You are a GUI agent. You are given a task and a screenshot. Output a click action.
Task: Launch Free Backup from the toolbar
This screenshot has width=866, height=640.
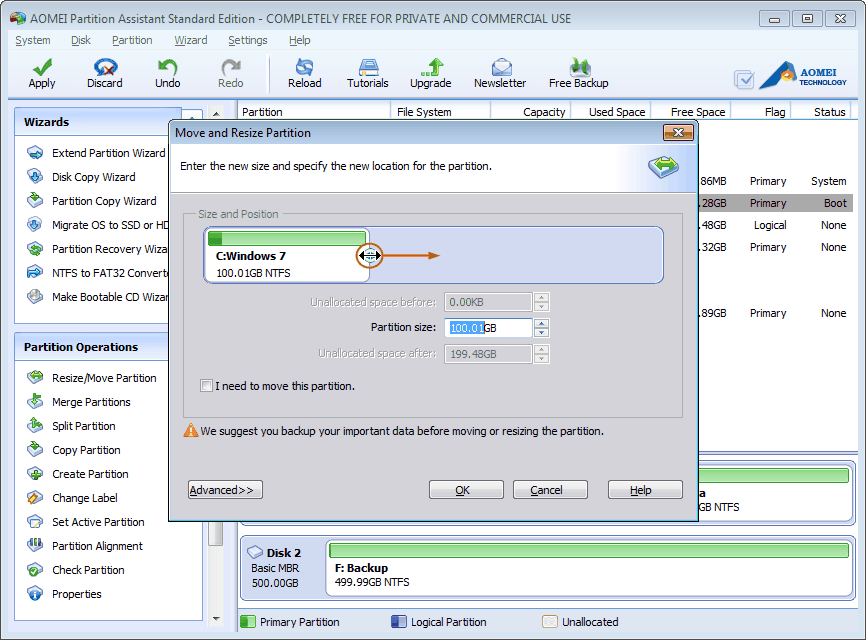[578, 72]
